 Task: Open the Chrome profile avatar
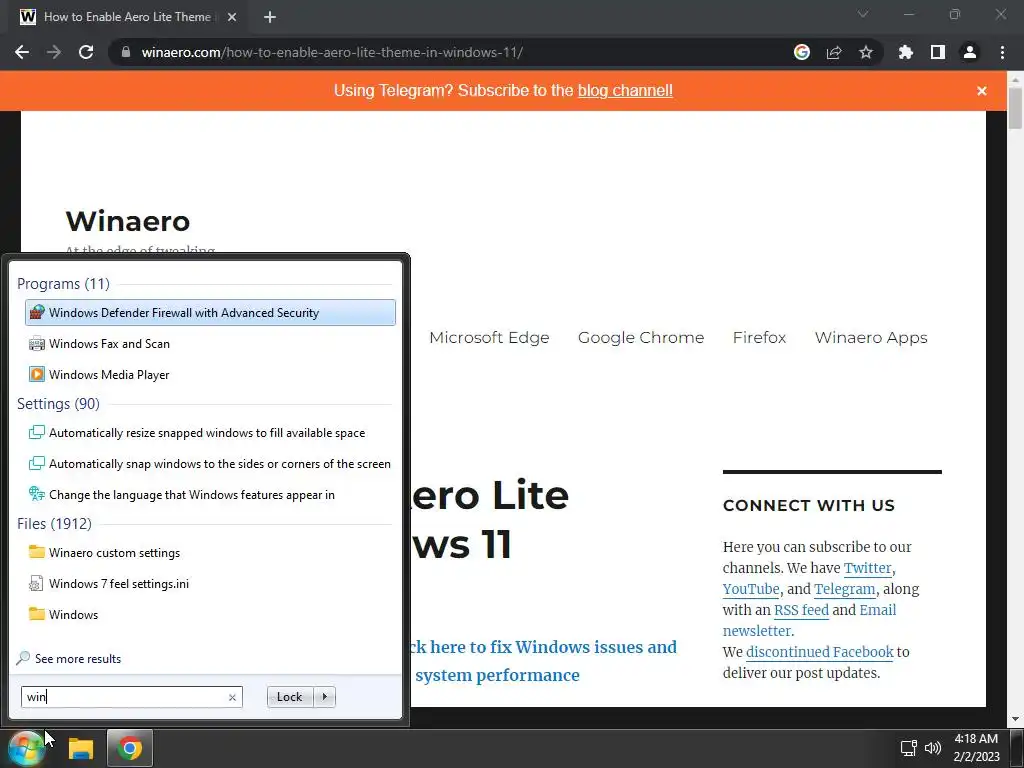tap(970, 52)
